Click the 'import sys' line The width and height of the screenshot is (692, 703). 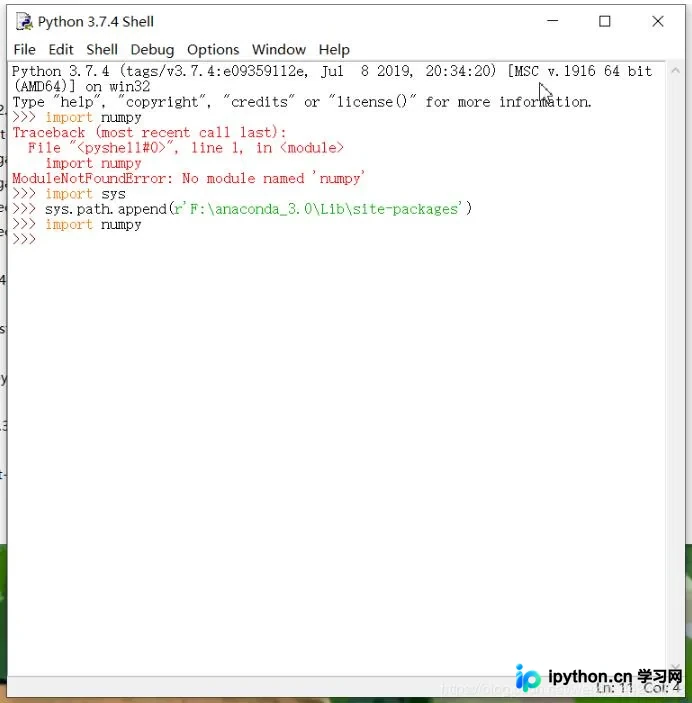click(x=69, y=194)
